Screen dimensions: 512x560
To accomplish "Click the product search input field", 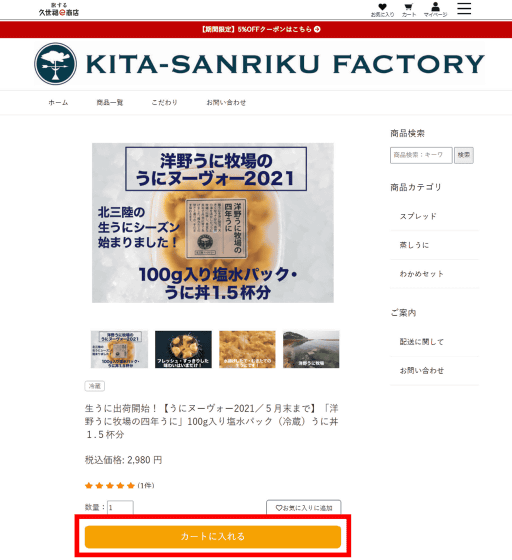I will [x=421, y=155].
